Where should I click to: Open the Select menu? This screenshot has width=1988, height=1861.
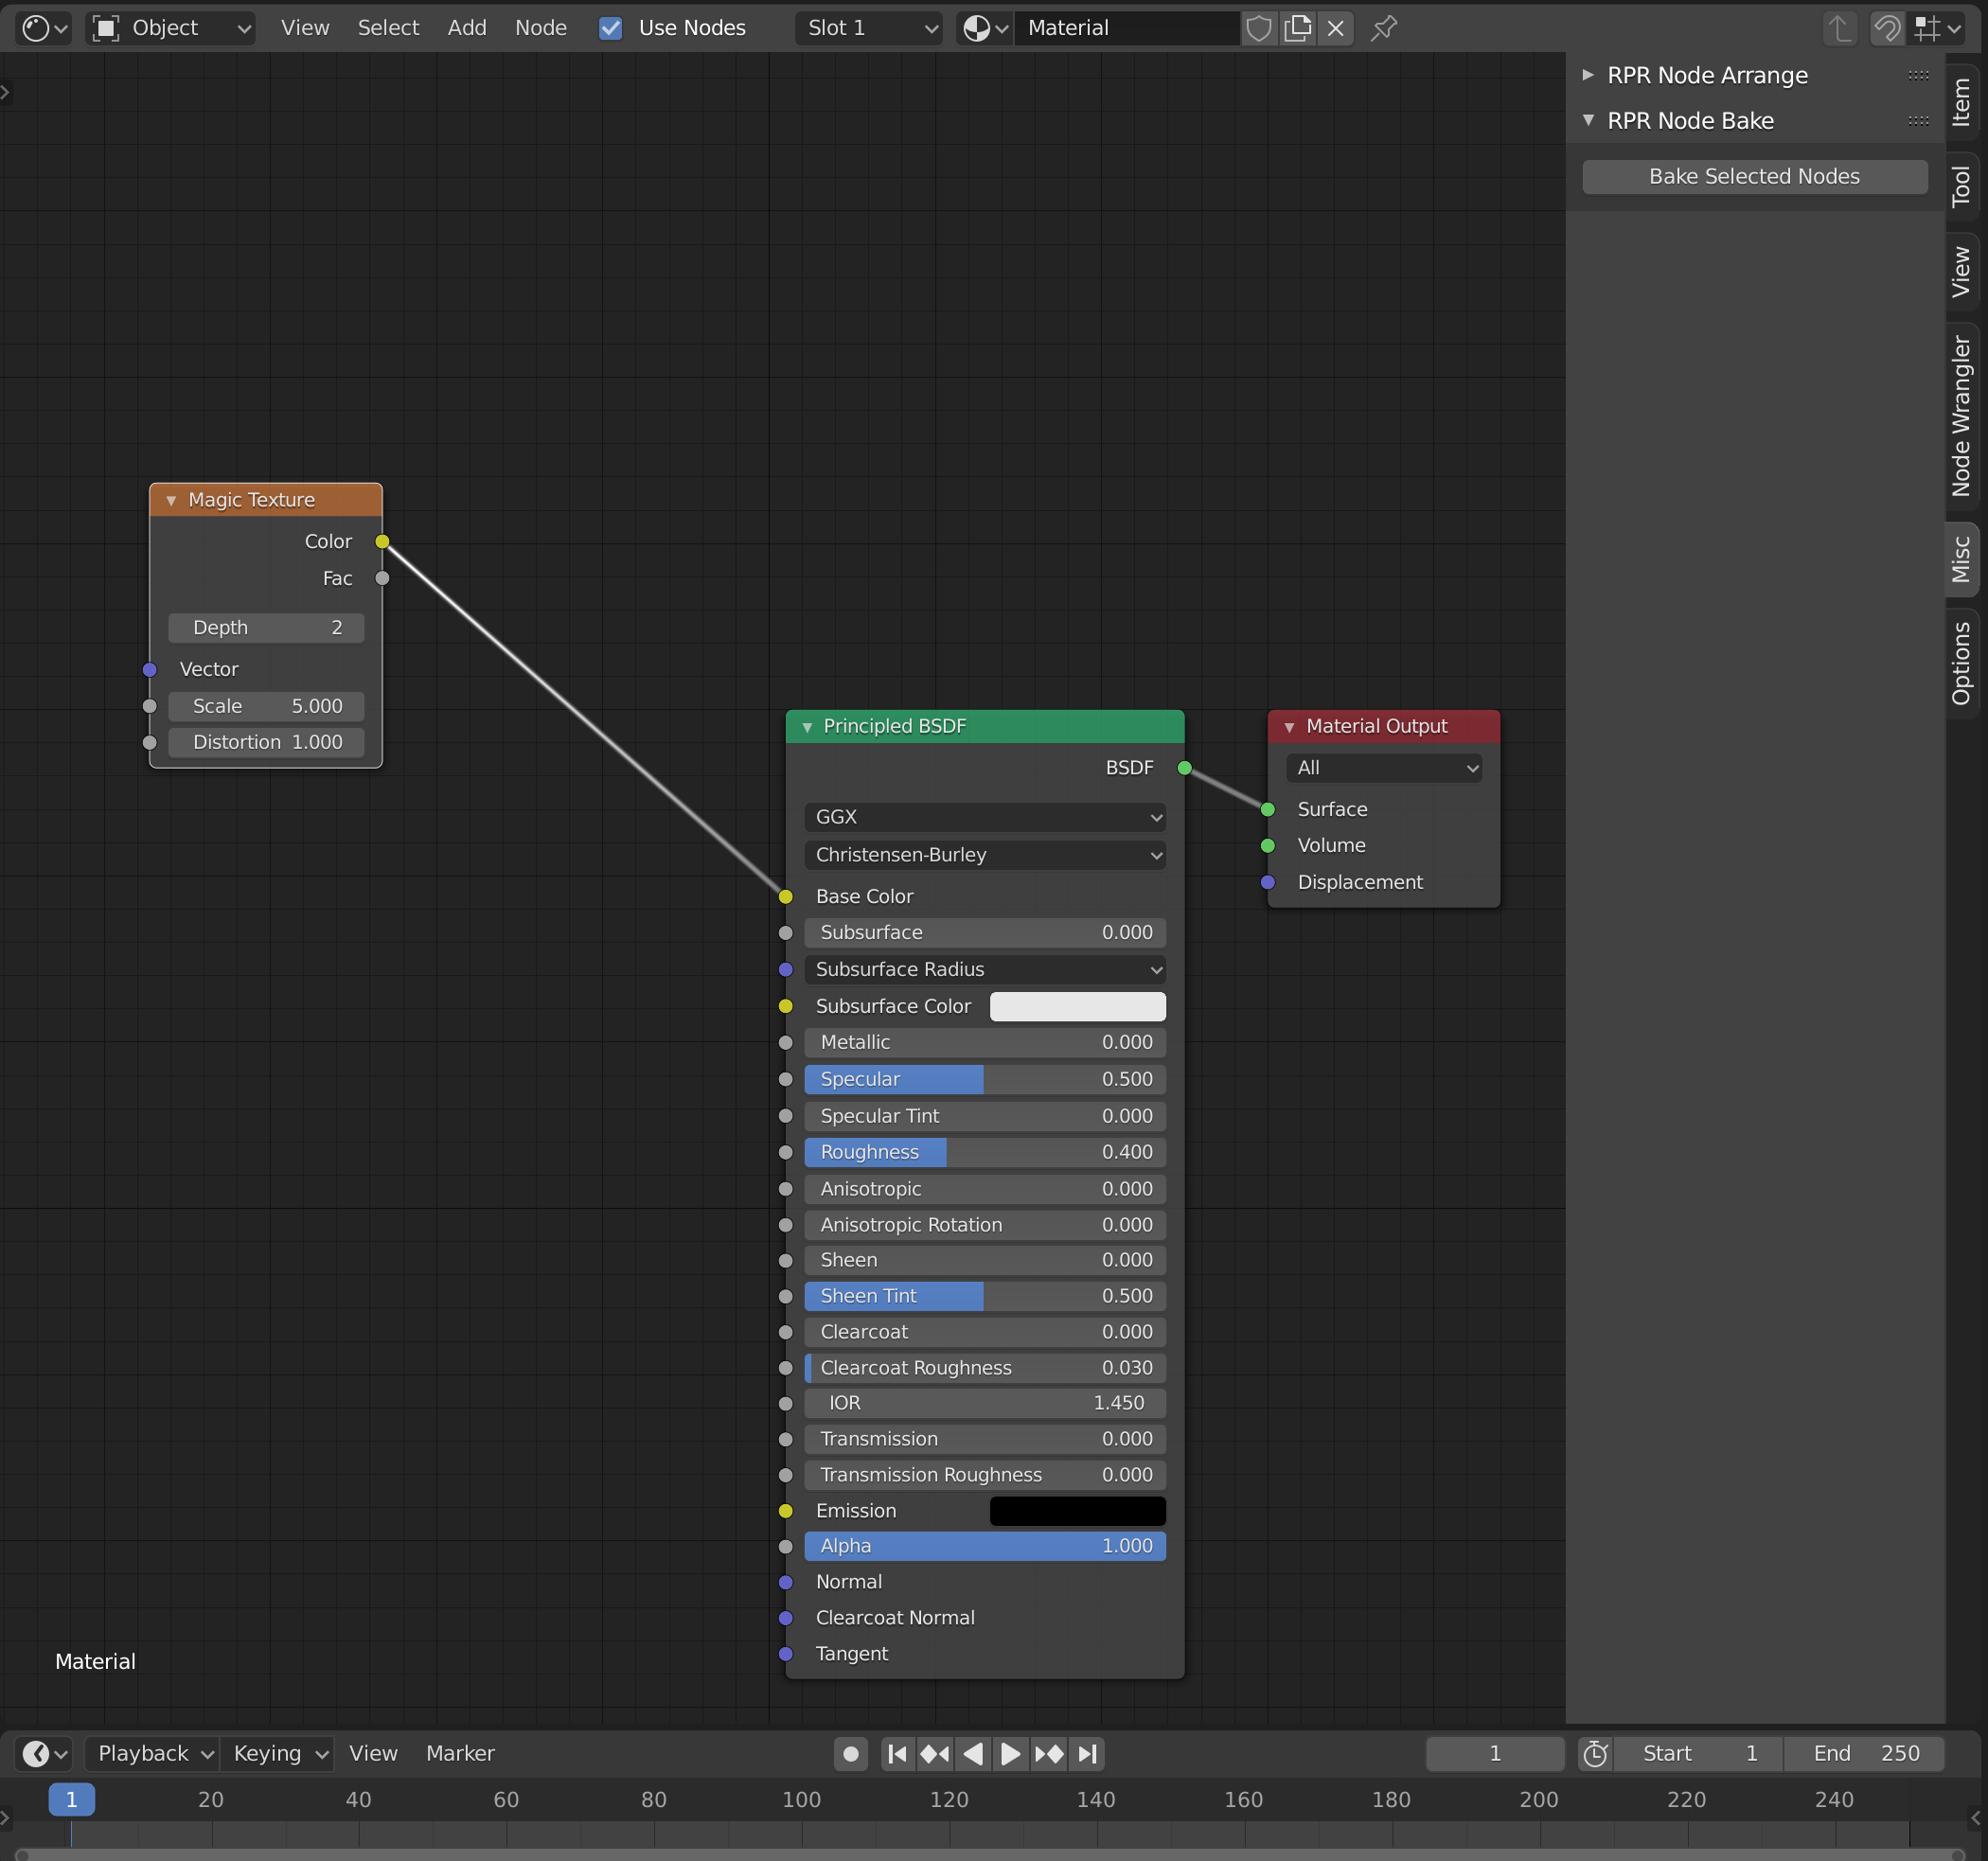coord(388,28)
